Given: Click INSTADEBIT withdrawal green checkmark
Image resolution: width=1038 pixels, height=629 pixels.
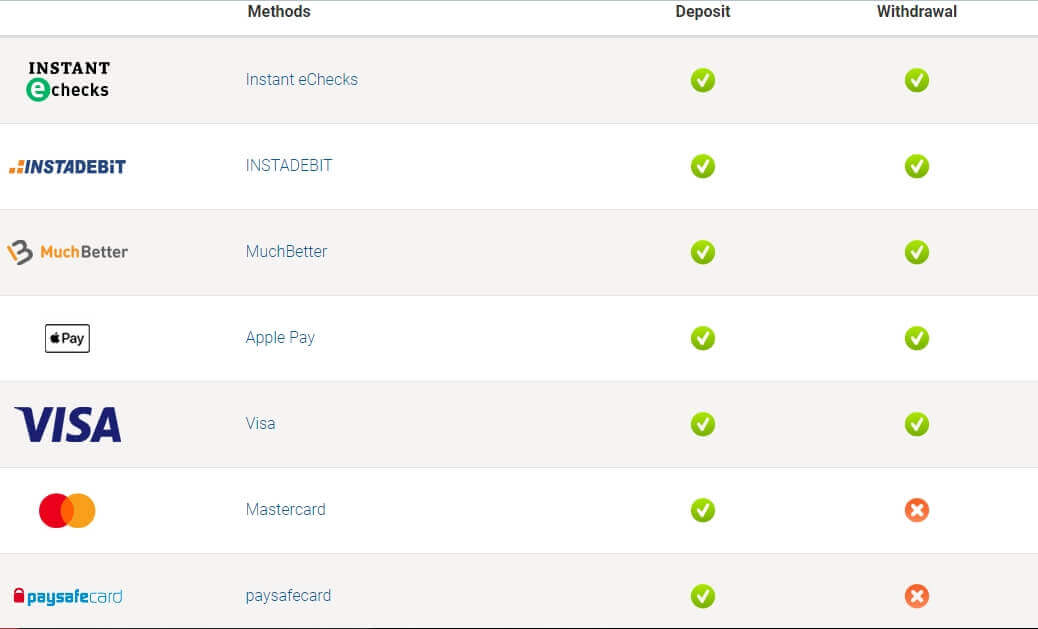Looking at the screenshot, I should [916, 166].
